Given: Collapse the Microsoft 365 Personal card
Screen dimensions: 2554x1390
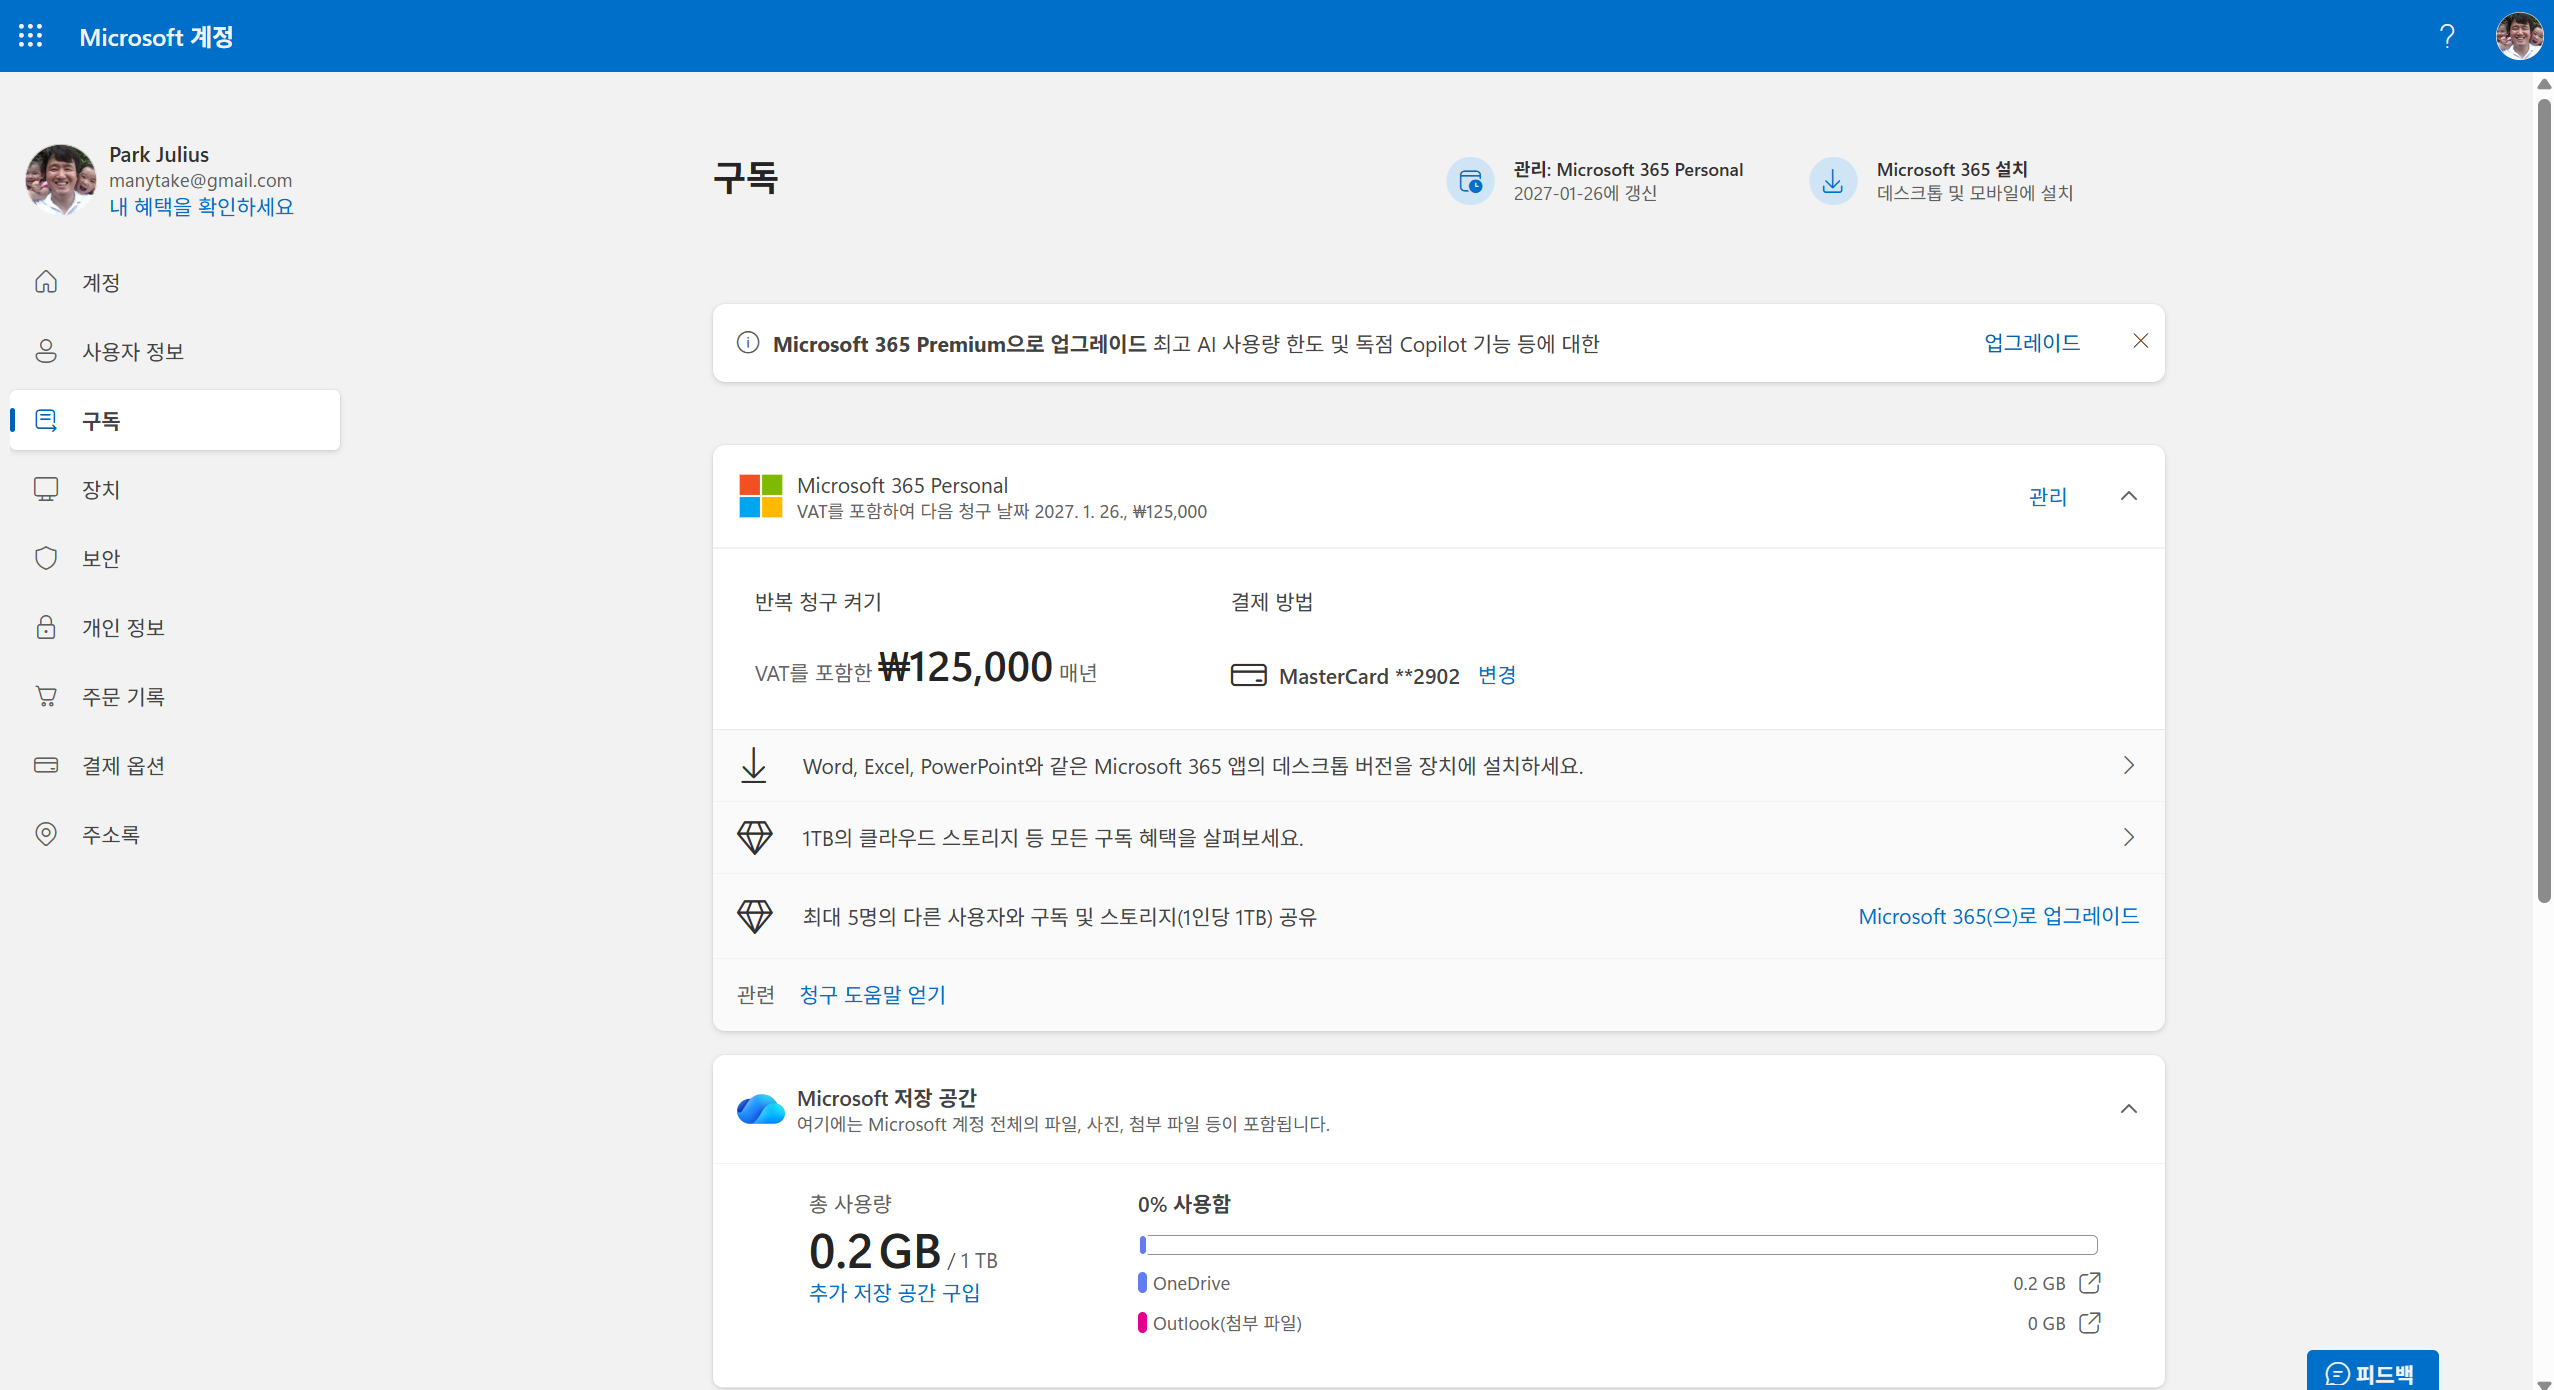Looking at the screenshot, I should tap(2129, 496).
